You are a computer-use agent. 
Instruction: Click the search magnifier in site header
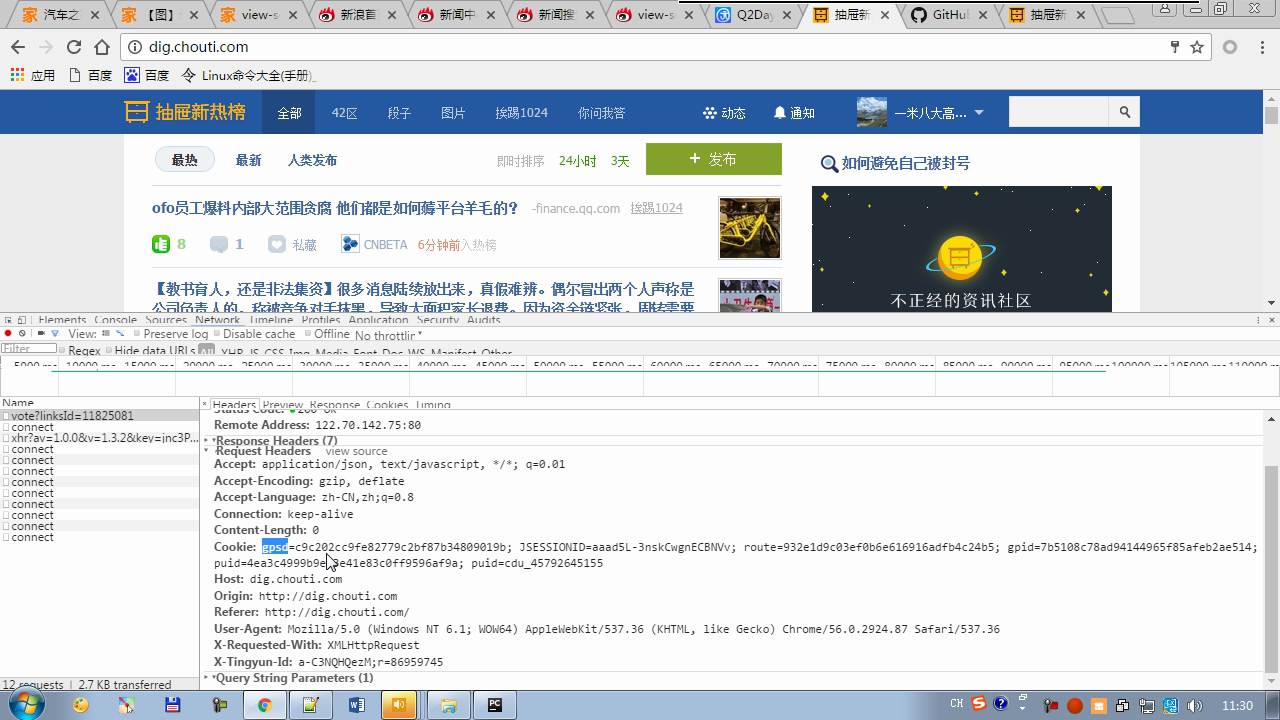point(1124,112)
